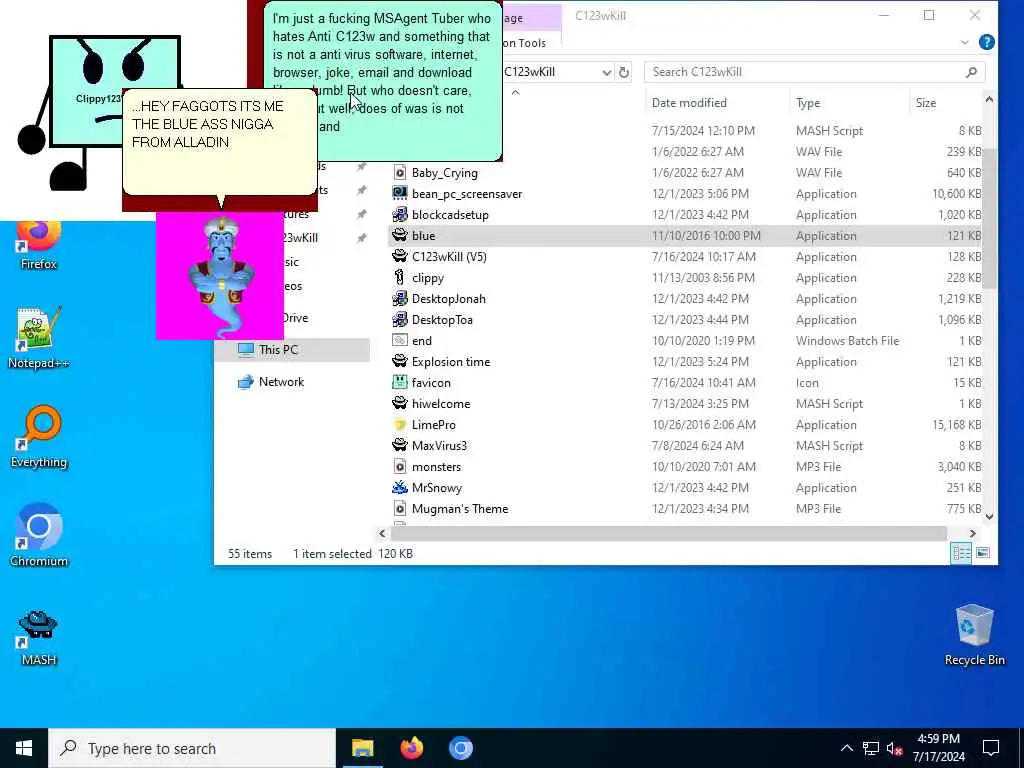Open Explorer help button
Viewport: 1024px width, 768px height.
point(987,42)
